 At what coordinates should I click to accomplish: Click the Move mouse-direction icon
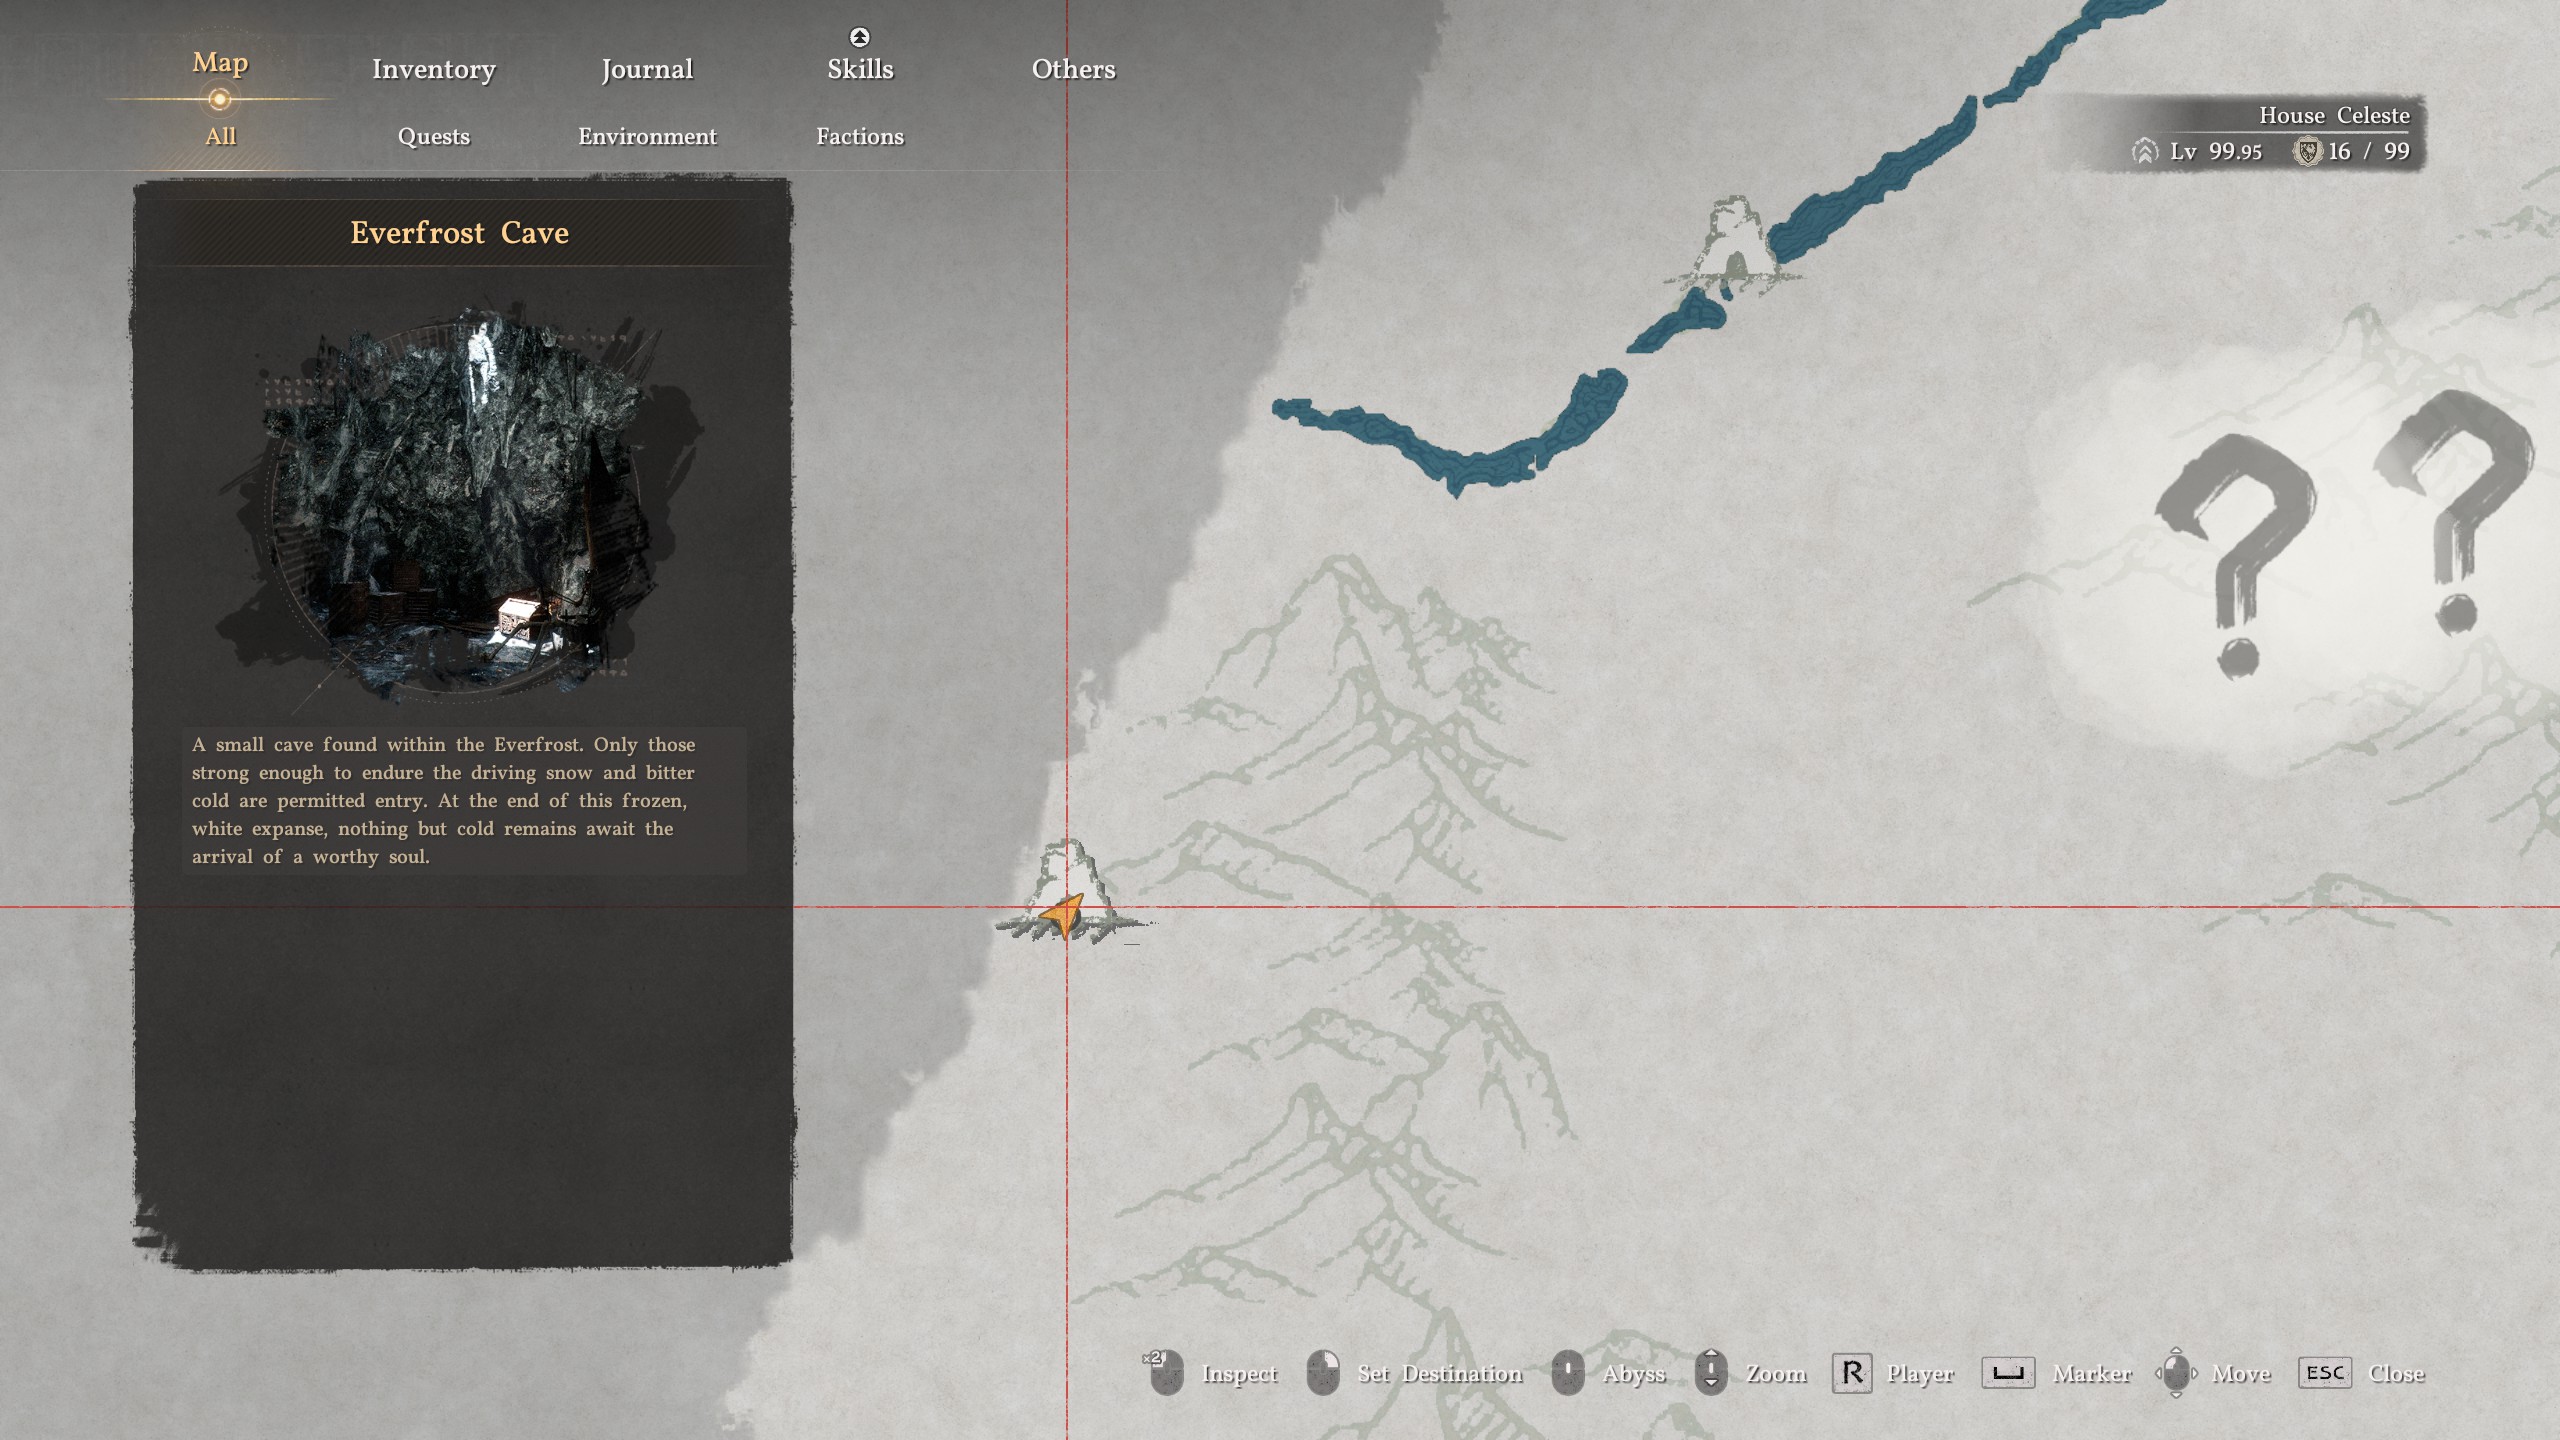point(2176,1372)
